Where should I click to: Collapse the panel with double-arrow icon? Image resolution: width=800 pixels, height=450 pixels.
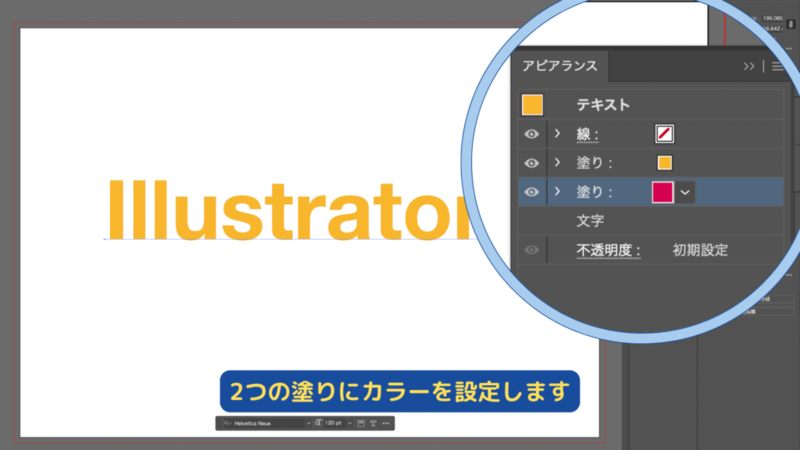[x=748, y=66]
